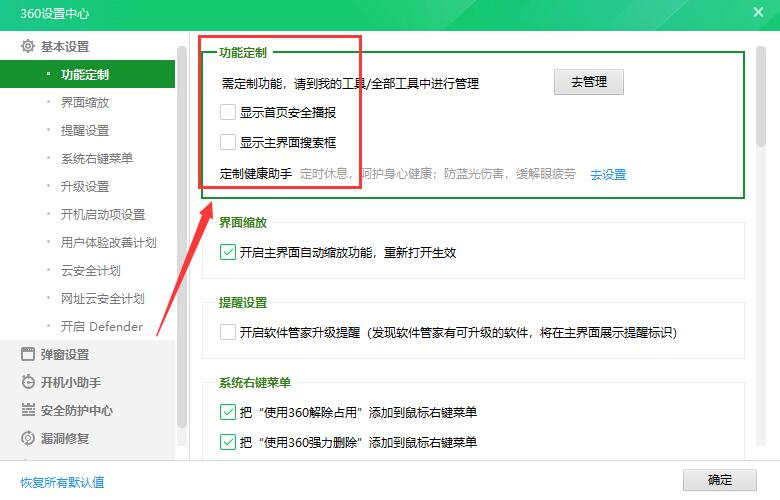Click the gear icon beside 基本设置
Screen dimensions: 780x500
tap(28, 46)
